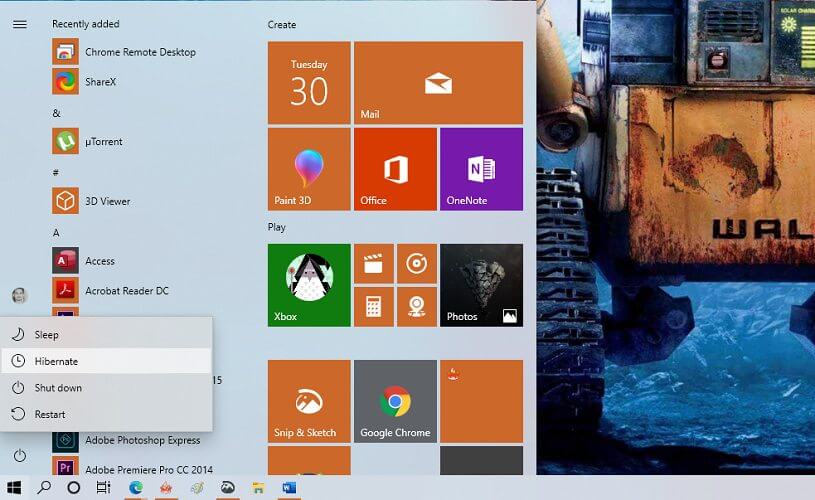The height and width of the screenshot is (500, 815).
Task: Click the Create group heading
Action: 282,24
